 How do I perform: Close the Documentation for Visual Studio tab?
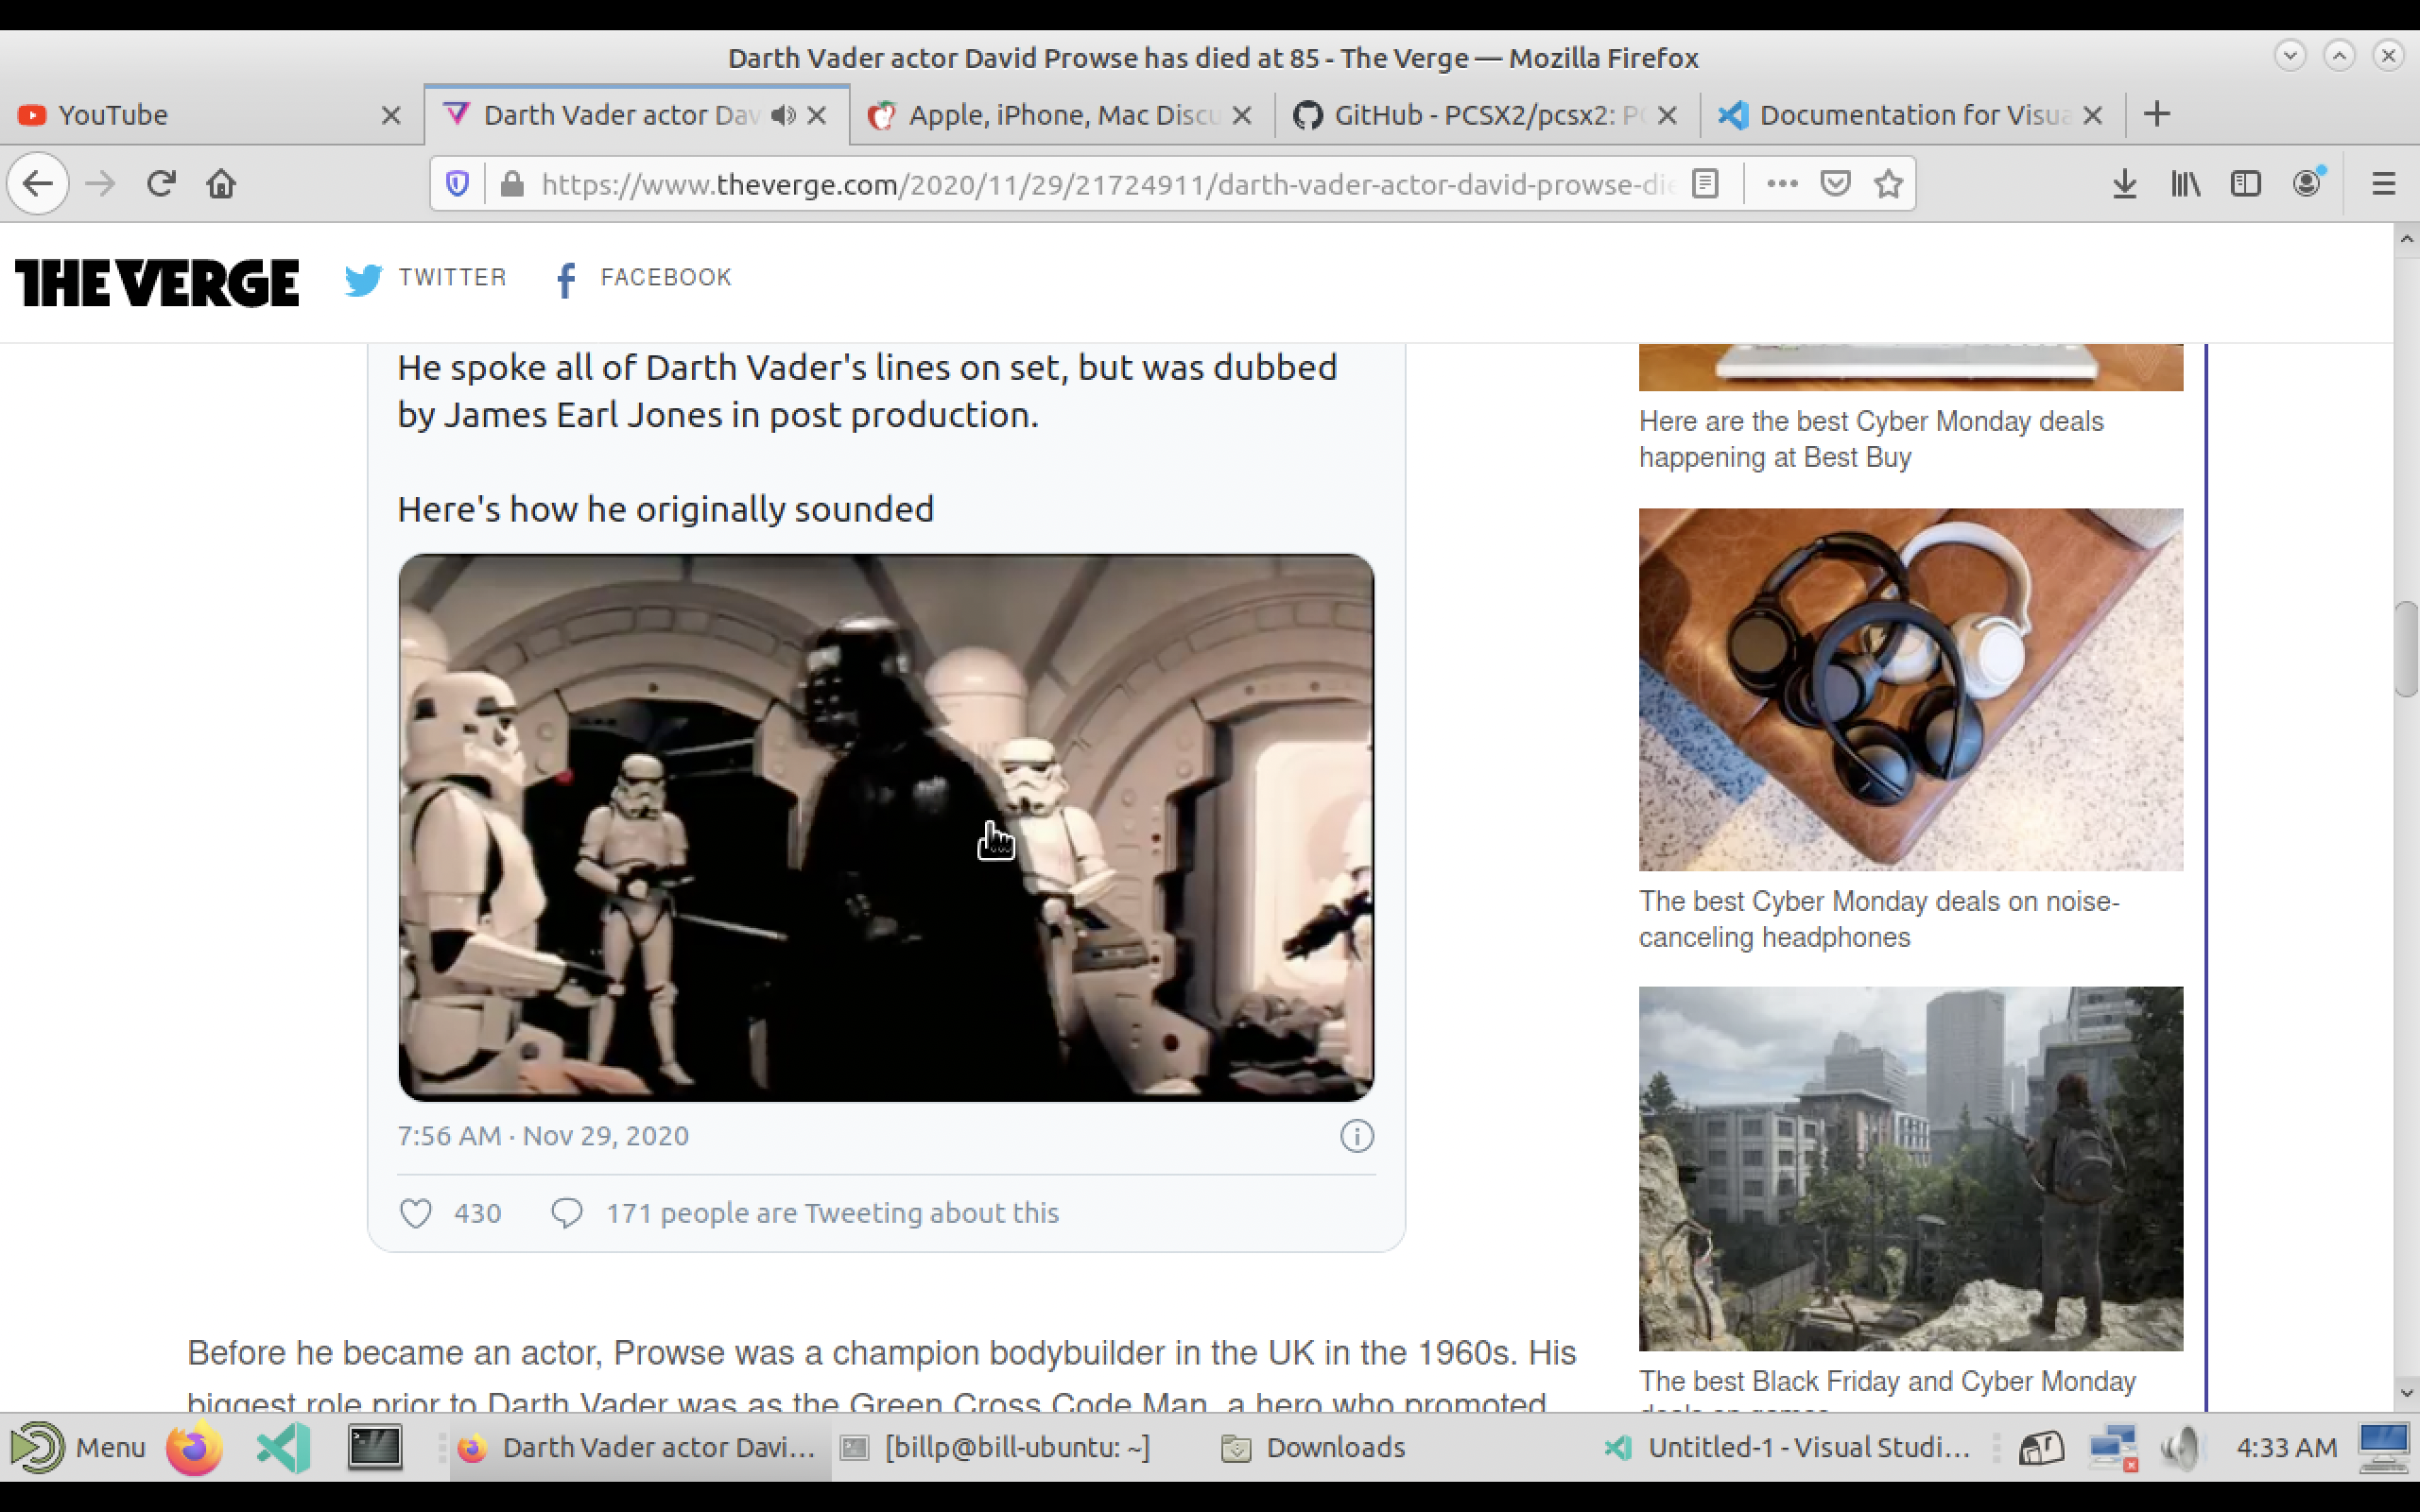[x=2092, y=115]
